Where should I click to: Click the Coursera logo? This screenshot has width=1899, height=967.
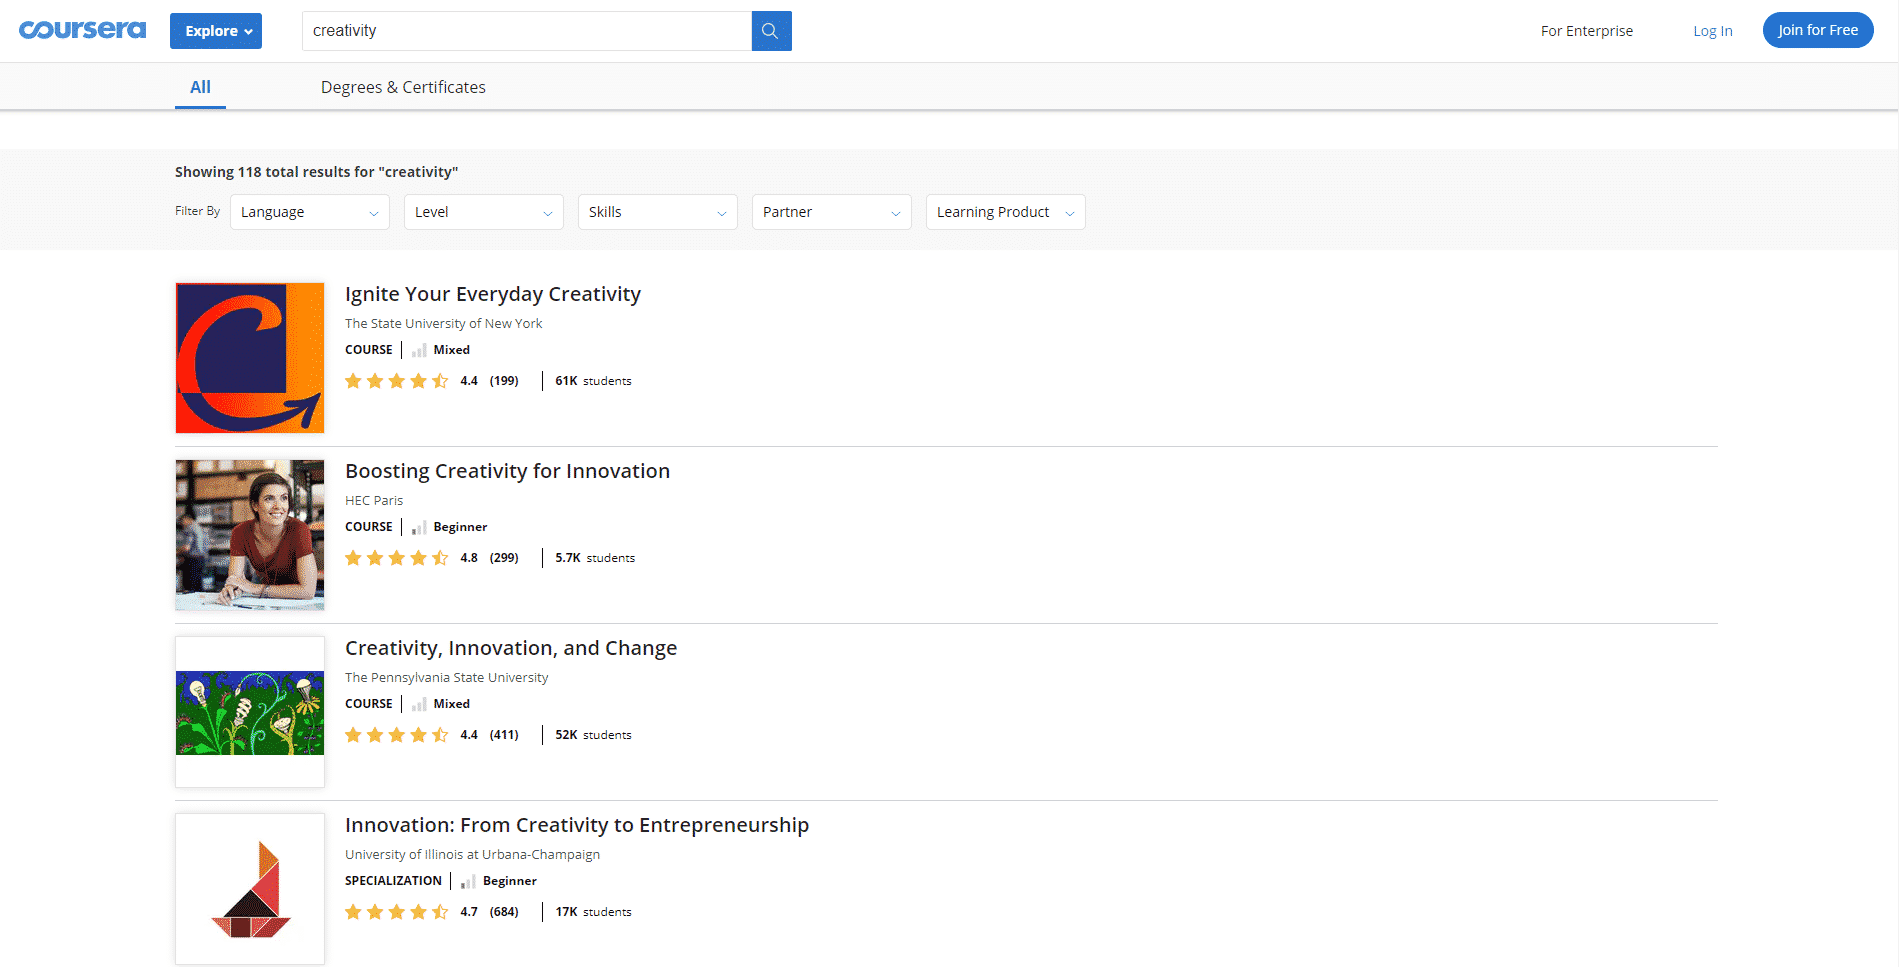(82, 30)
